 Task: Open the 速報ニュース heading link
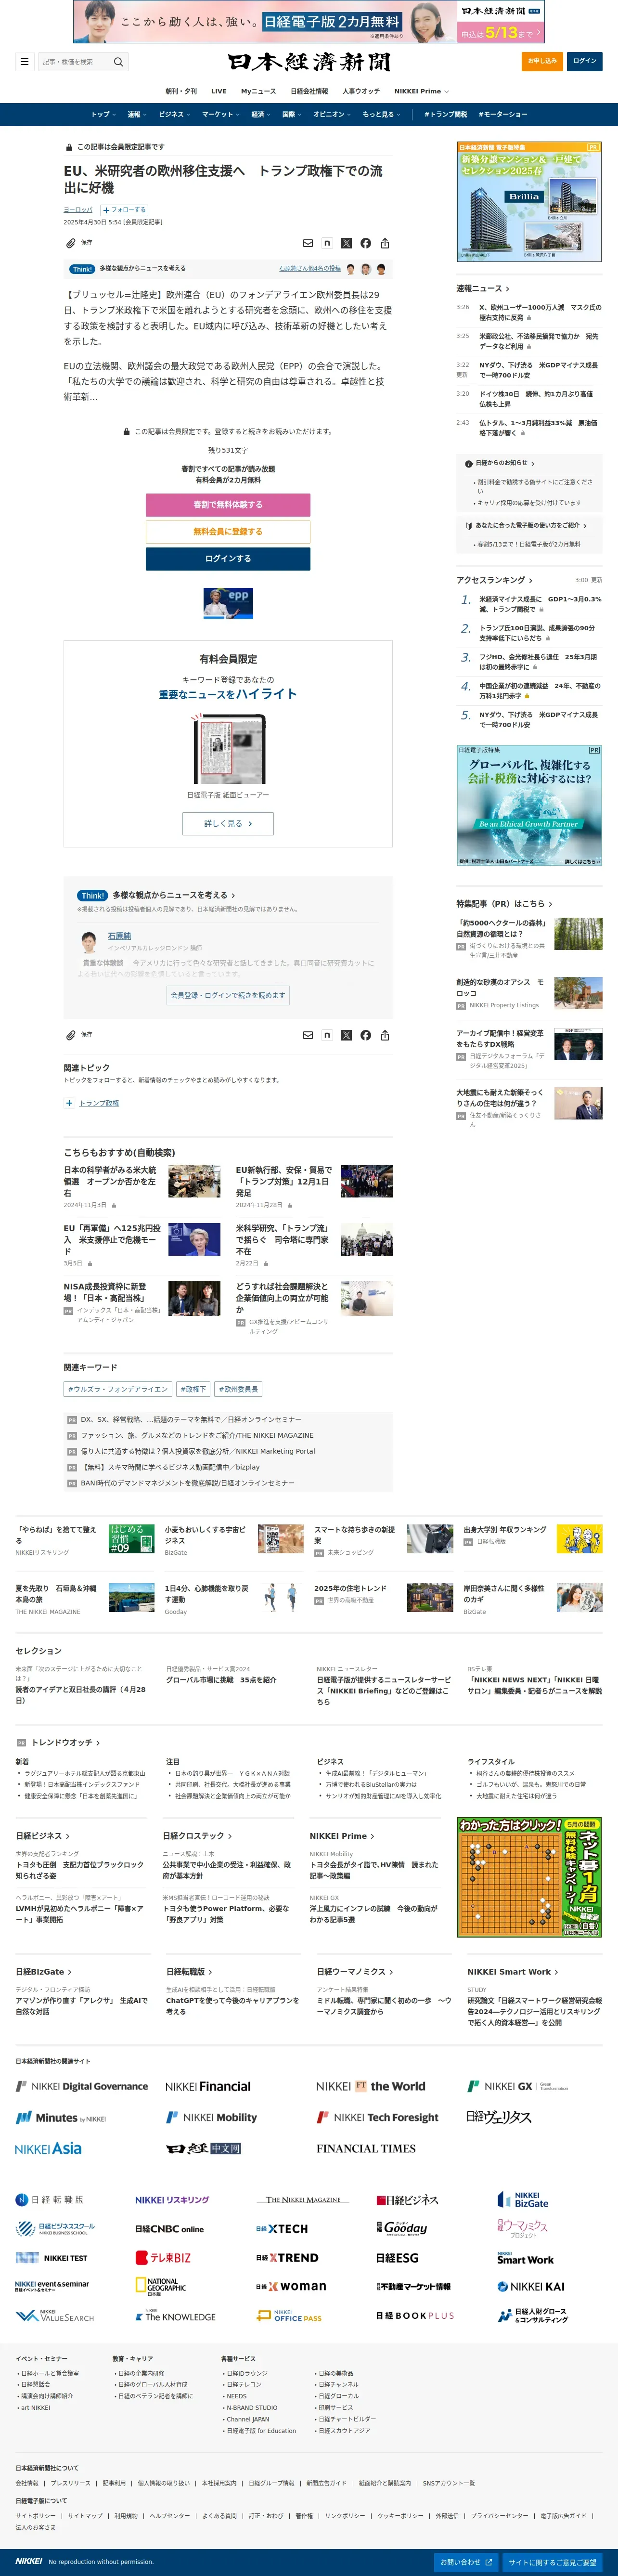[x=483, y=288]
